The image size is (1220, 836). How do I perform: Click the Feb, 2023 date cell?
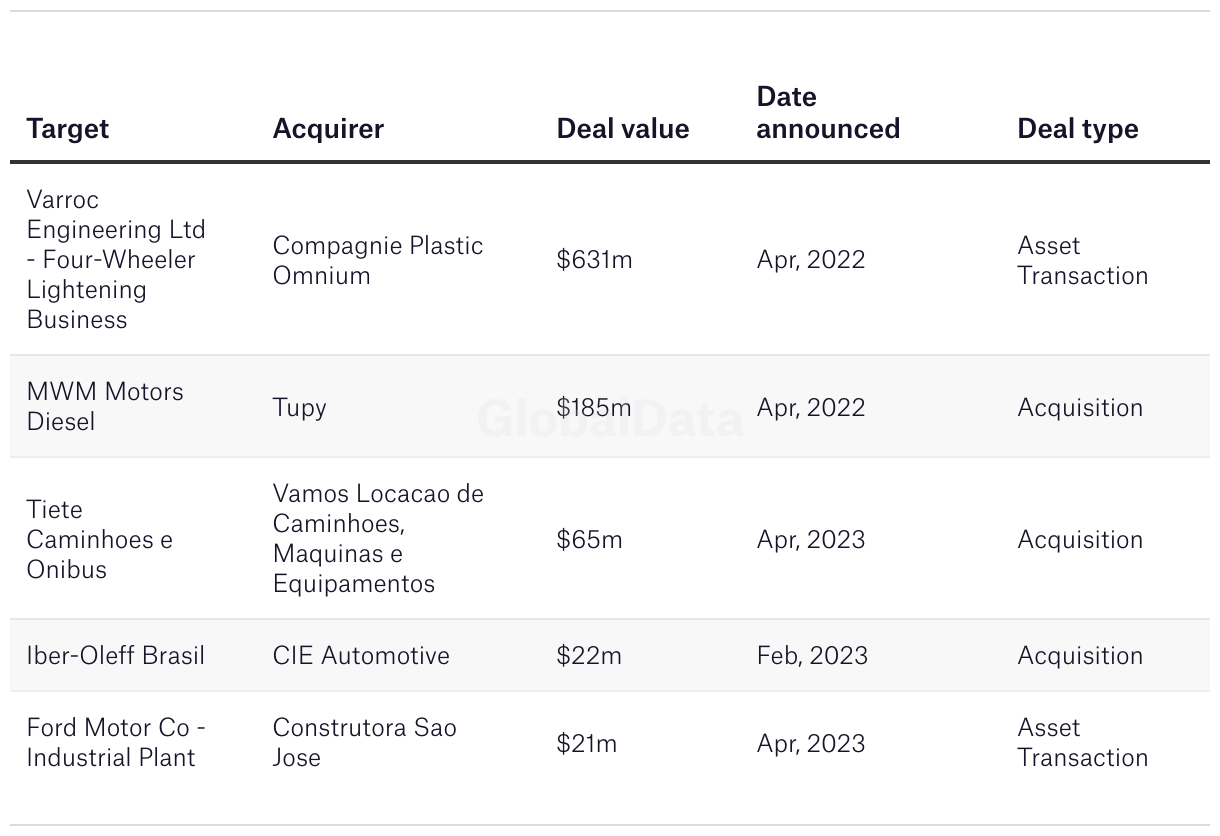coord(811,655)
